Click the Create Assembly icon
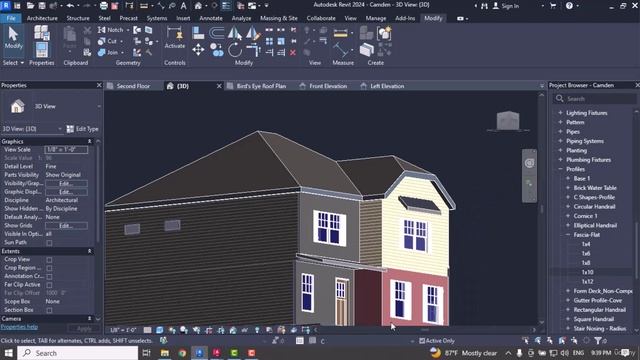Viewport: 640px width, 360px height. tap(366, 33)
